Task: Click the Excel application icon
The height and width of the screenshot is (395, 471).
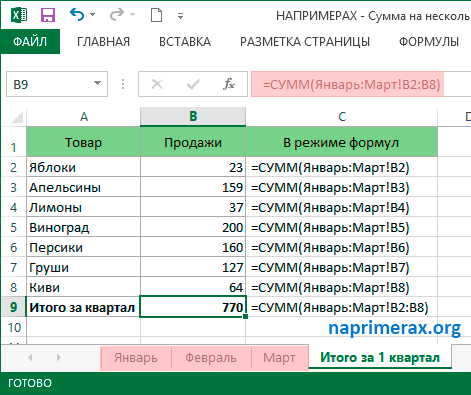Action: click(19, 15)
